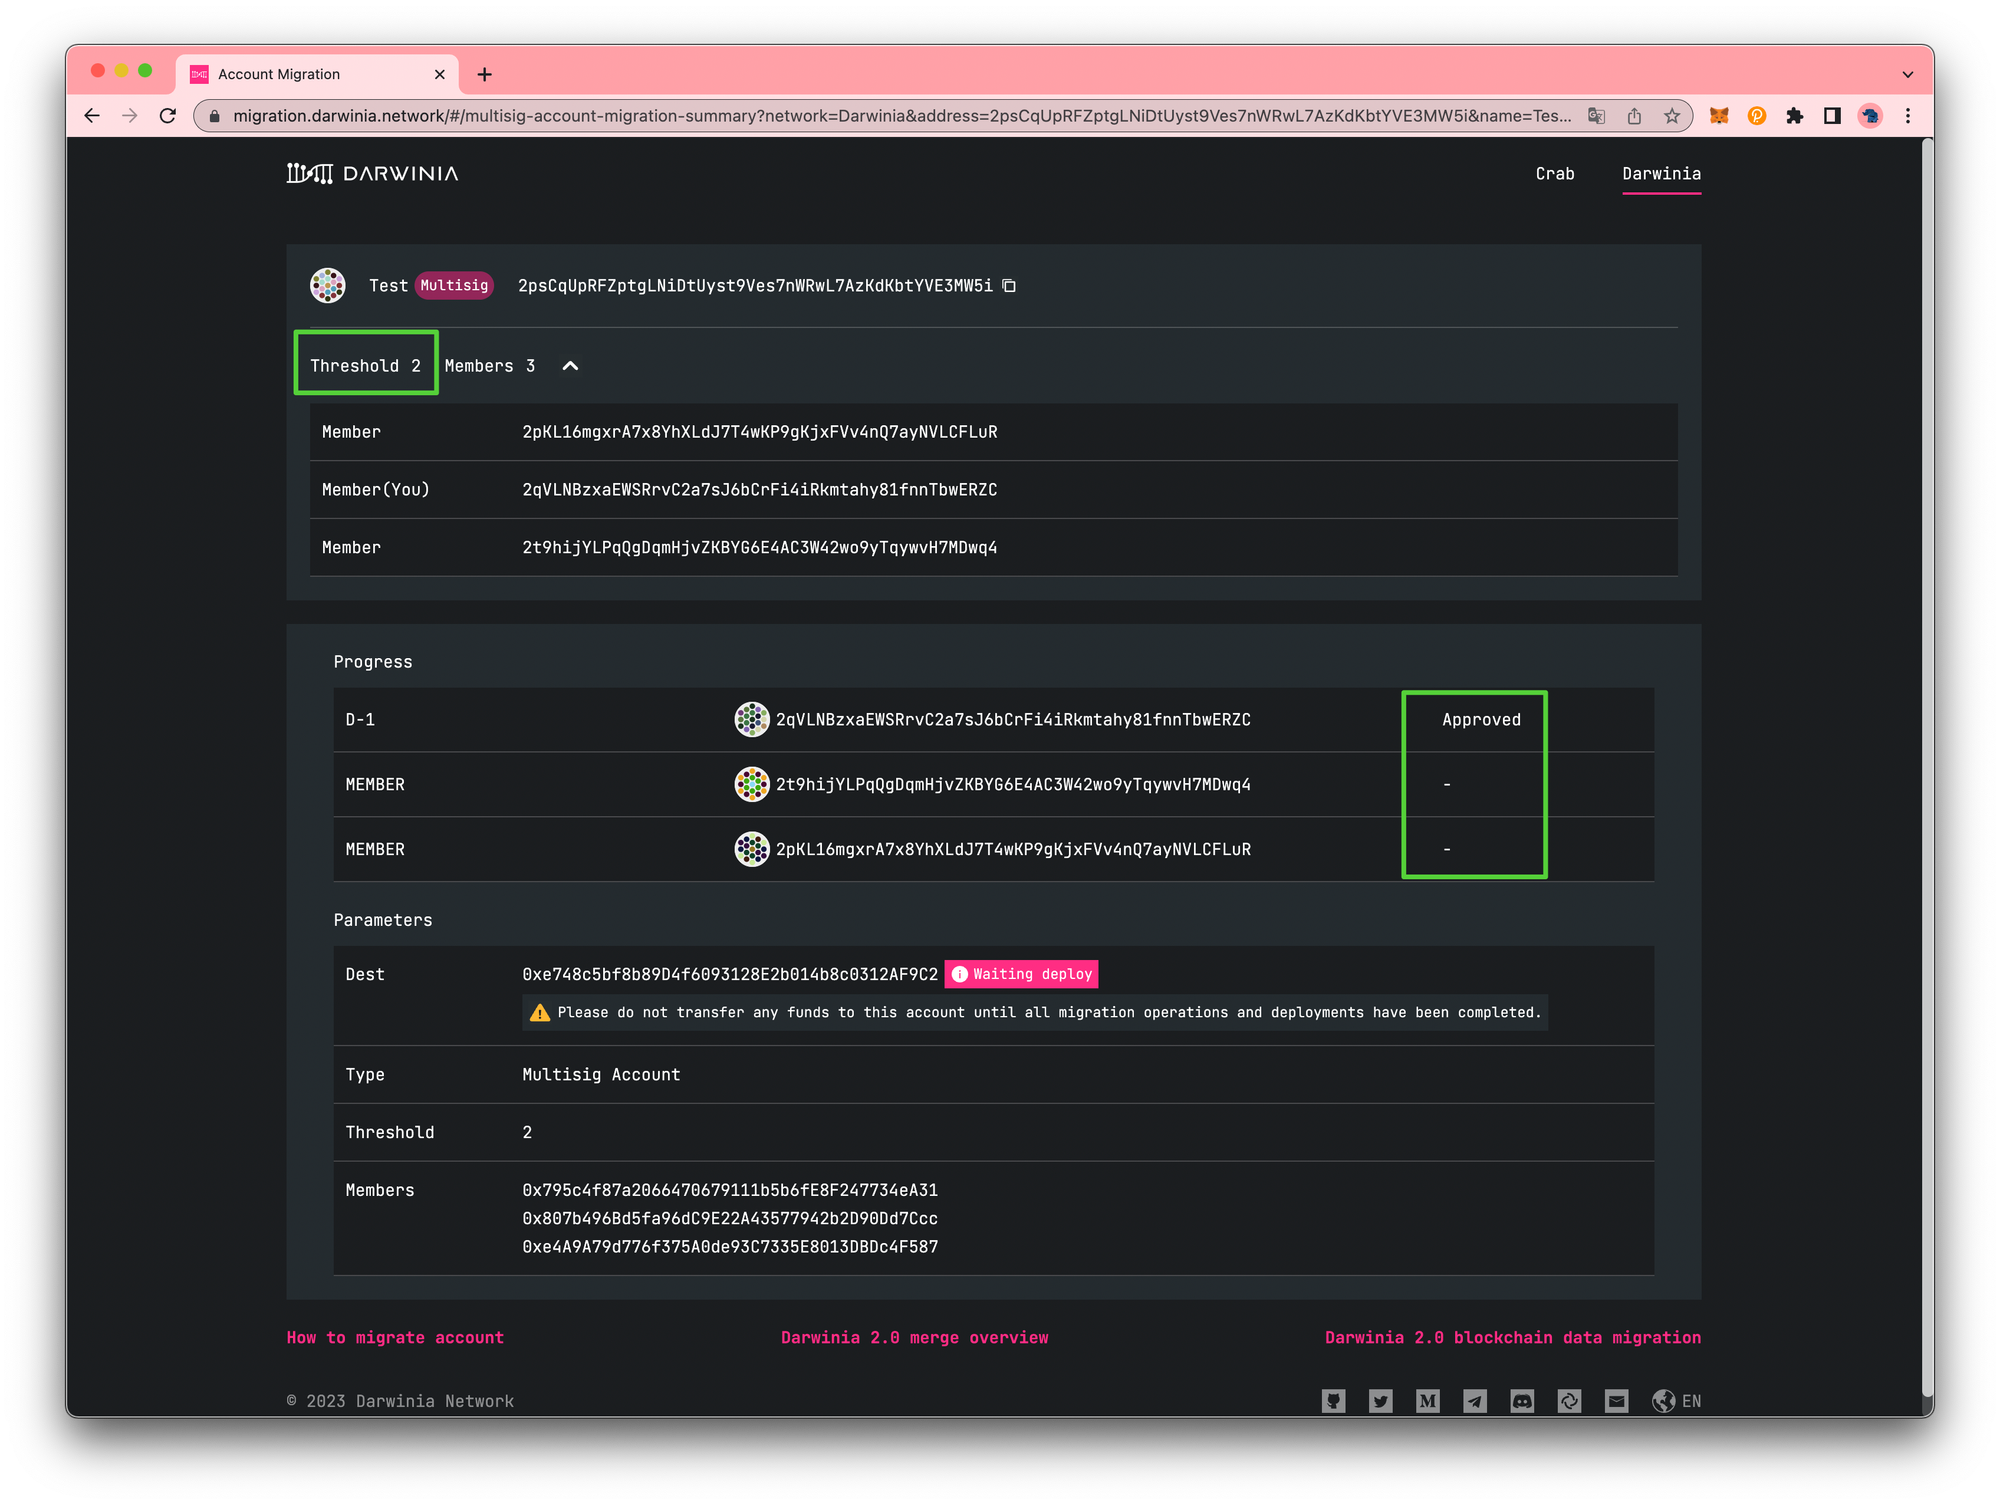Collapse the members list chevron
Image resolution: width=2000 pixels, height=1505 pixels.
570,366
